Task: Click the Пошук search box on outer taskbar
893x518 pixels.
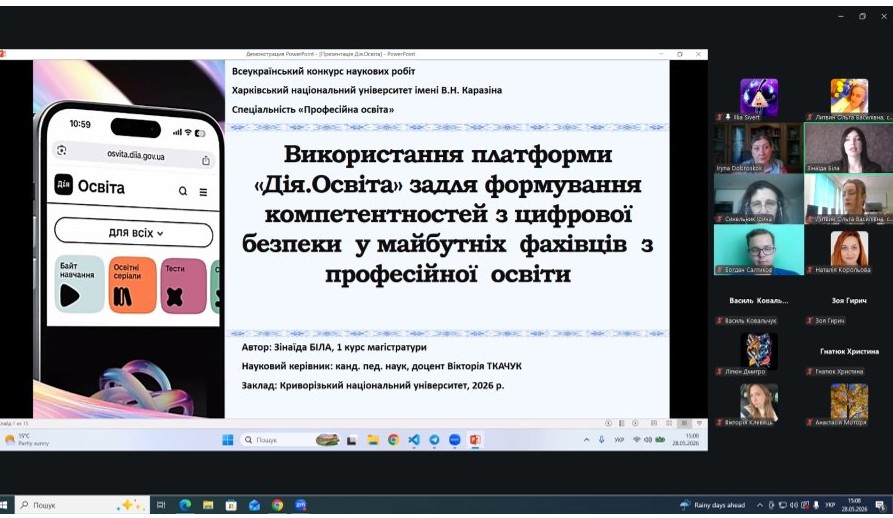Action: pyautogui.click(x=83, y=505)
